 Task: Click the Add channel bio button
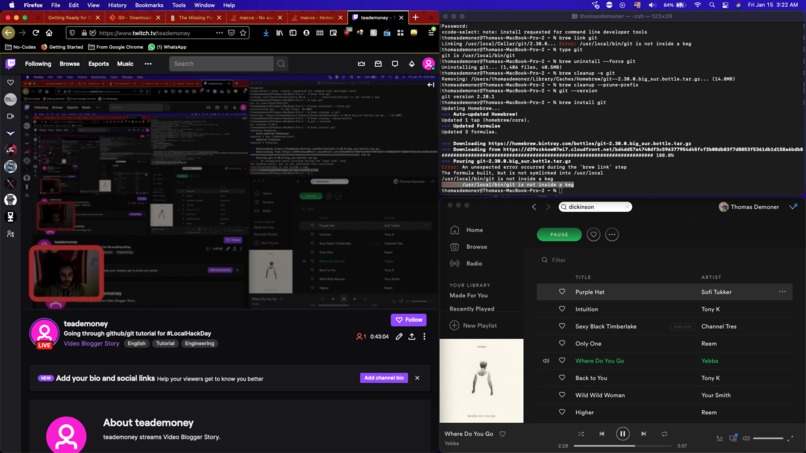tap(384, 378)
